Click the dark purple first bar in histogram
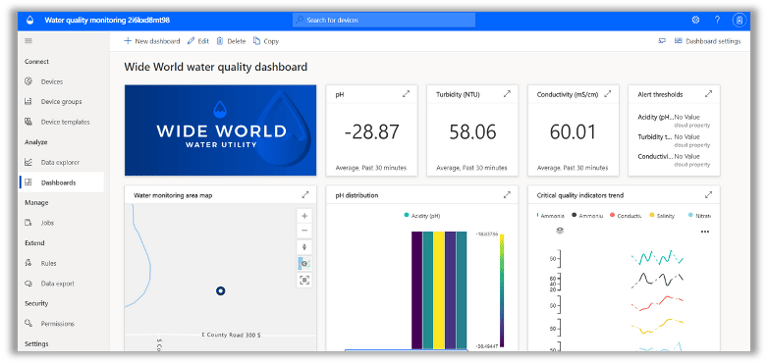Viewport: 768px width, 364px height. tap(417, 290)
